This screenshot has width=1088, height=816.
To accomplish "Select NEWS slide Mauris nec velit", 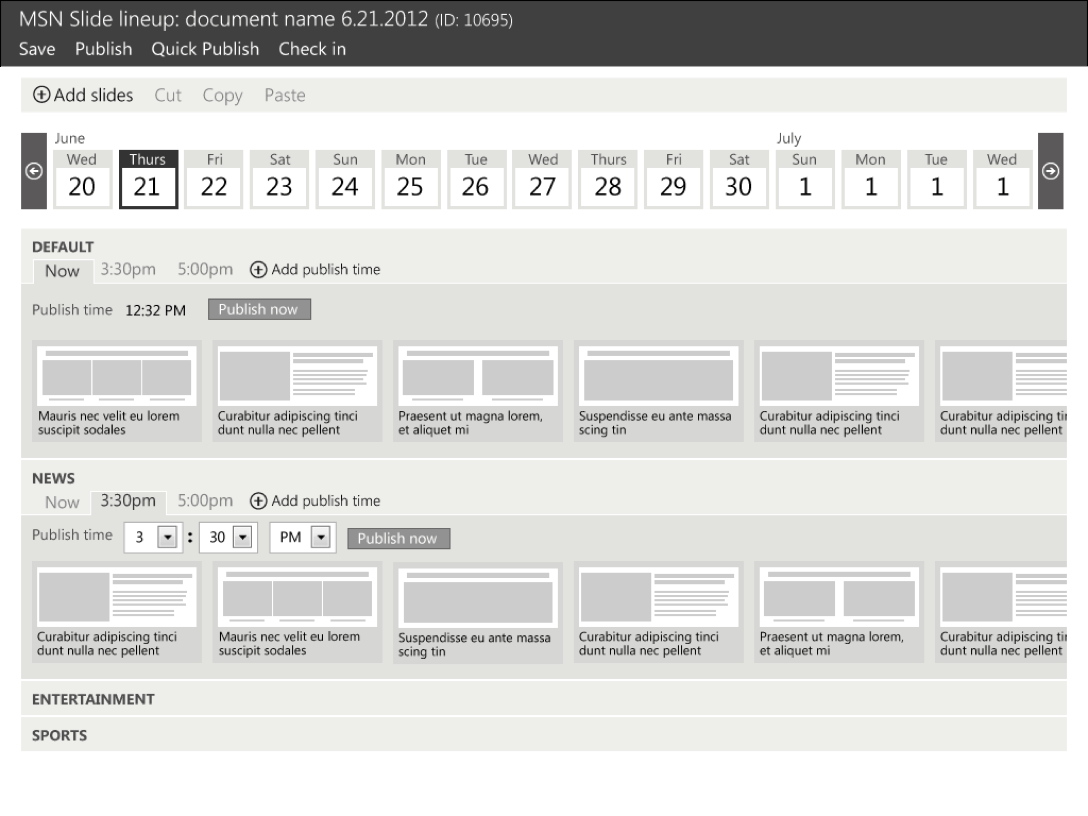I will 297,612.
